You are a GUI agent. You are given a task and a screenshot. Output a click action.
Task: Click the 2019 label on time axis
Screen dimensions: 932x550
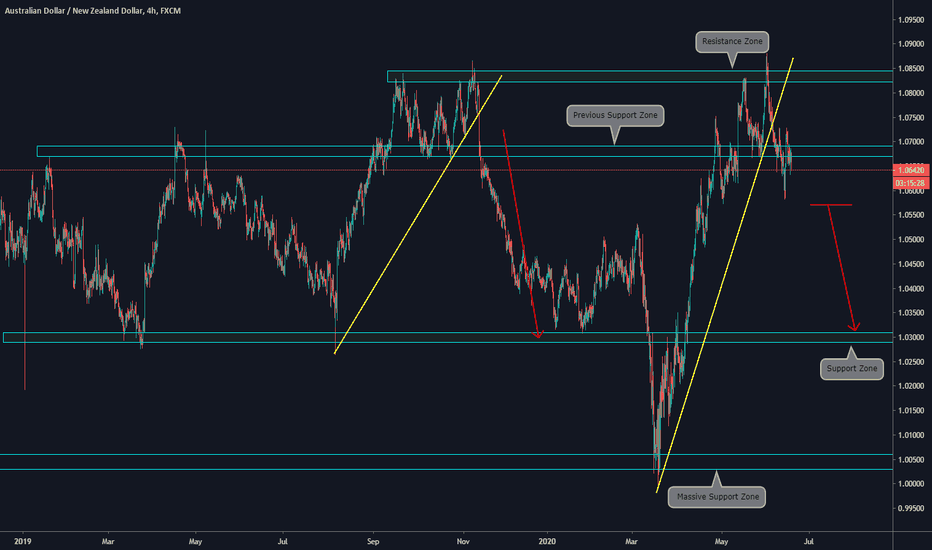(x=23, y=541)
